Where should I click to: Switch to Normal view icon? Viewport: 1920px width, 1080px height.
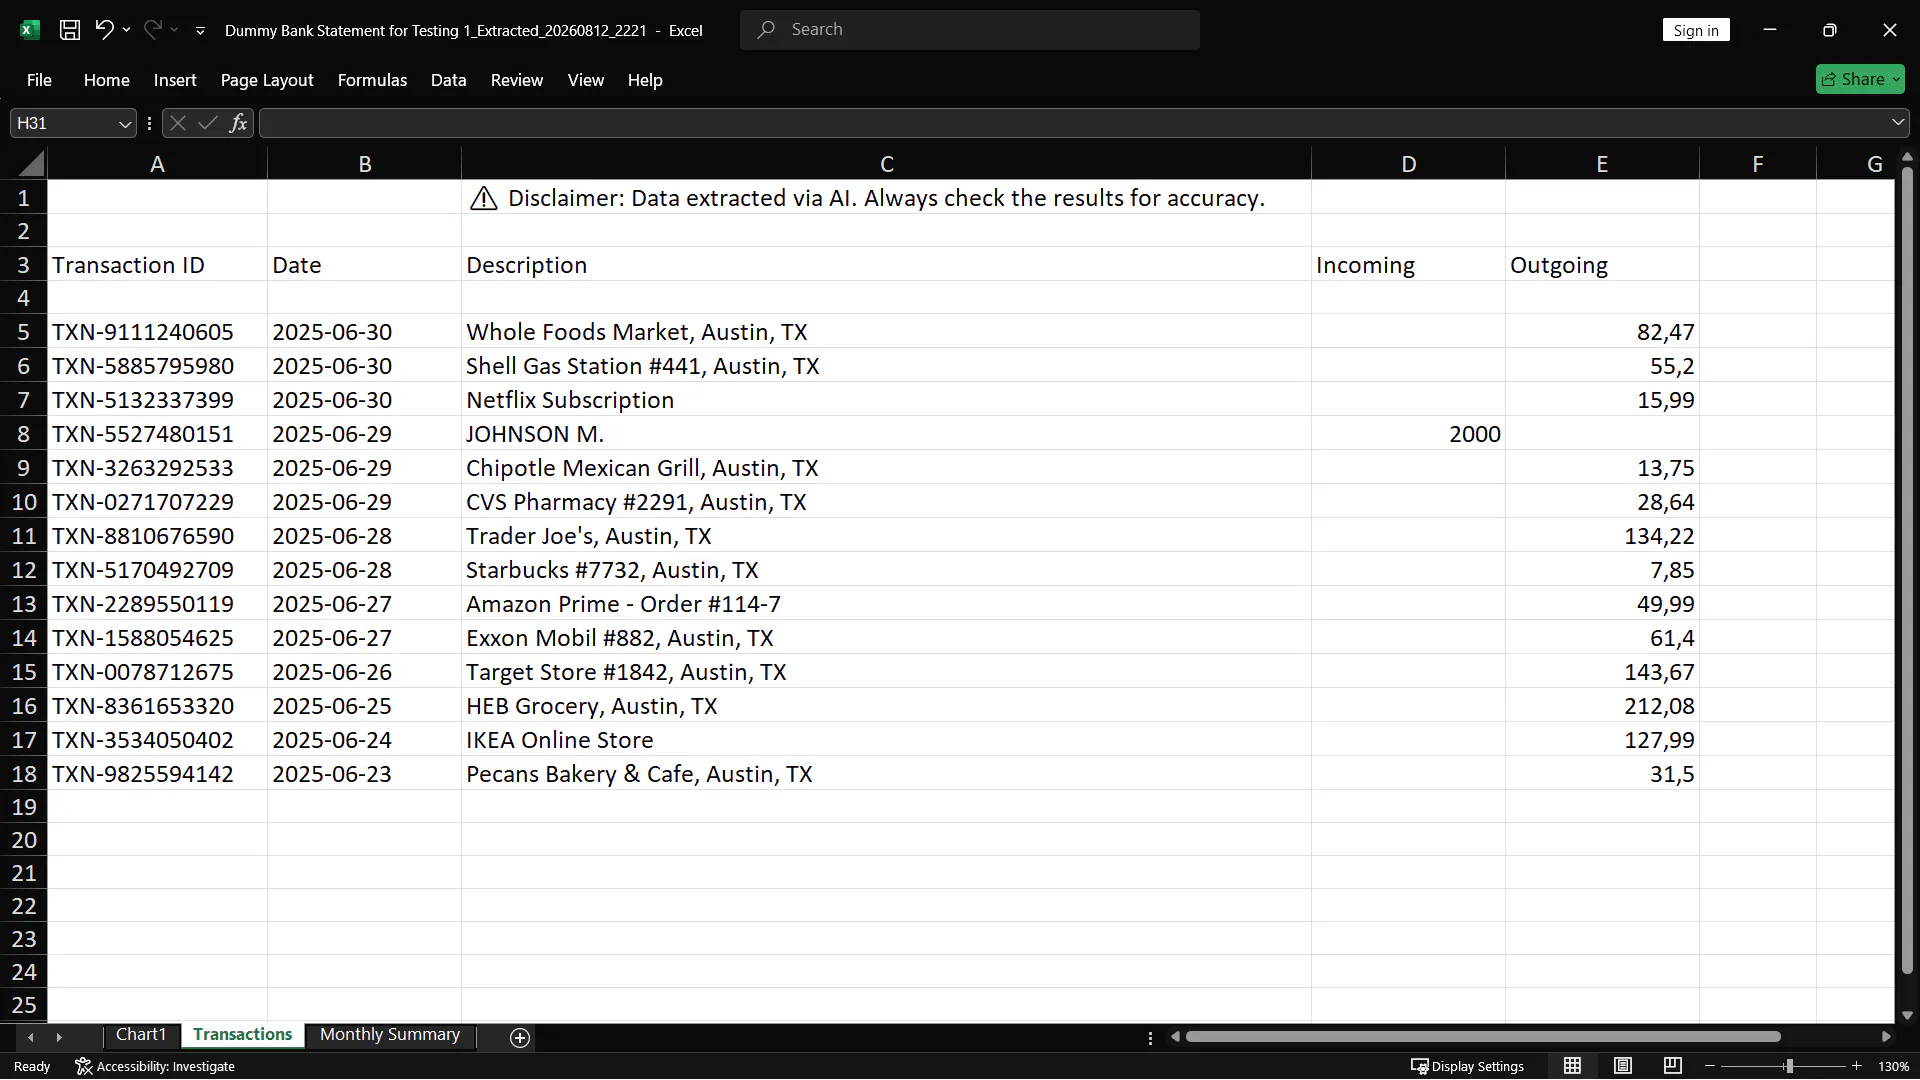point(1573,1066)
